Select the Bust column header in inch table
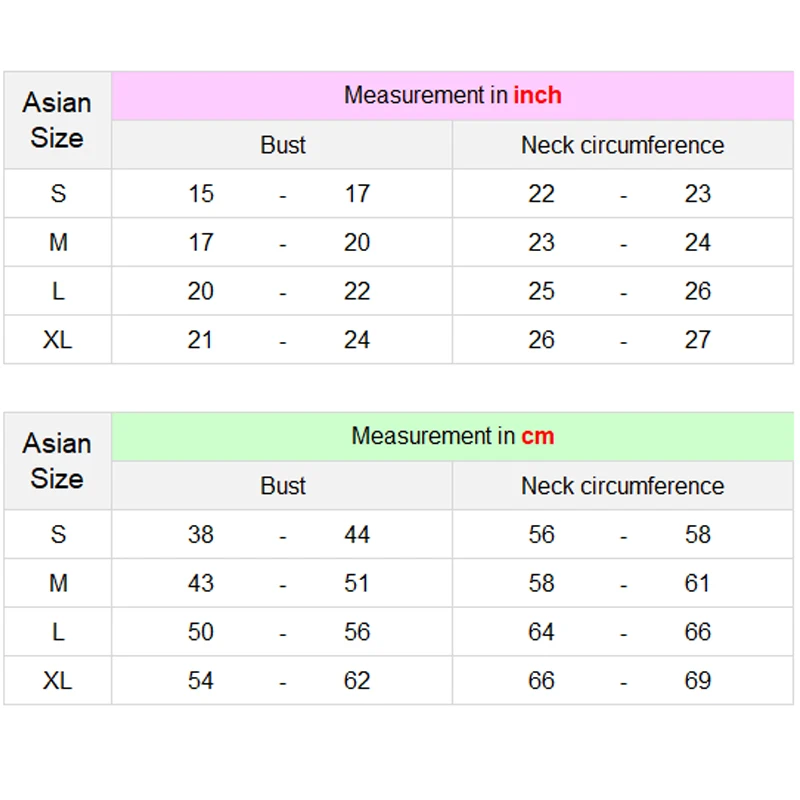Viewport: 800px width, 800px height. click(282, 145)
